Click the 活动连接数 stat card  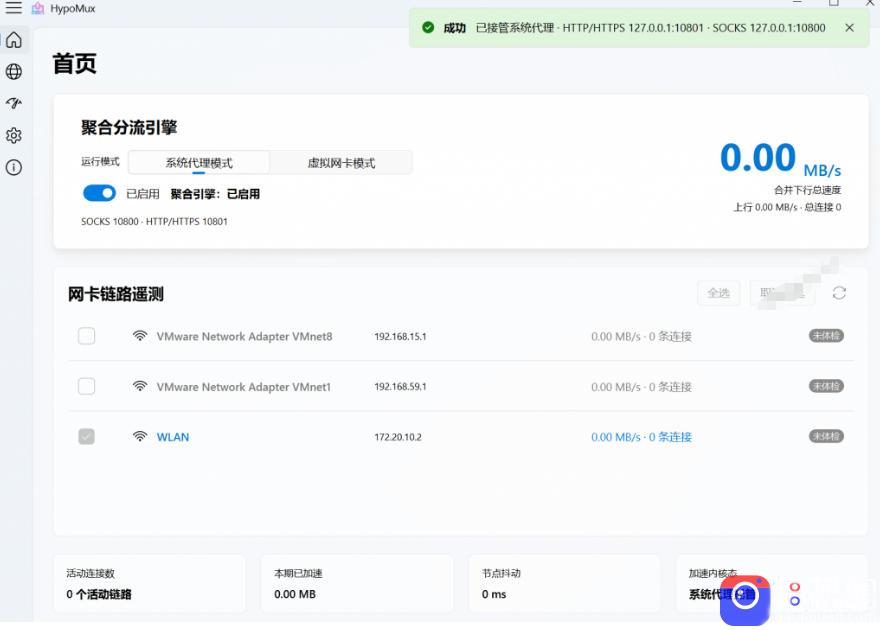[x=150, y=583]
